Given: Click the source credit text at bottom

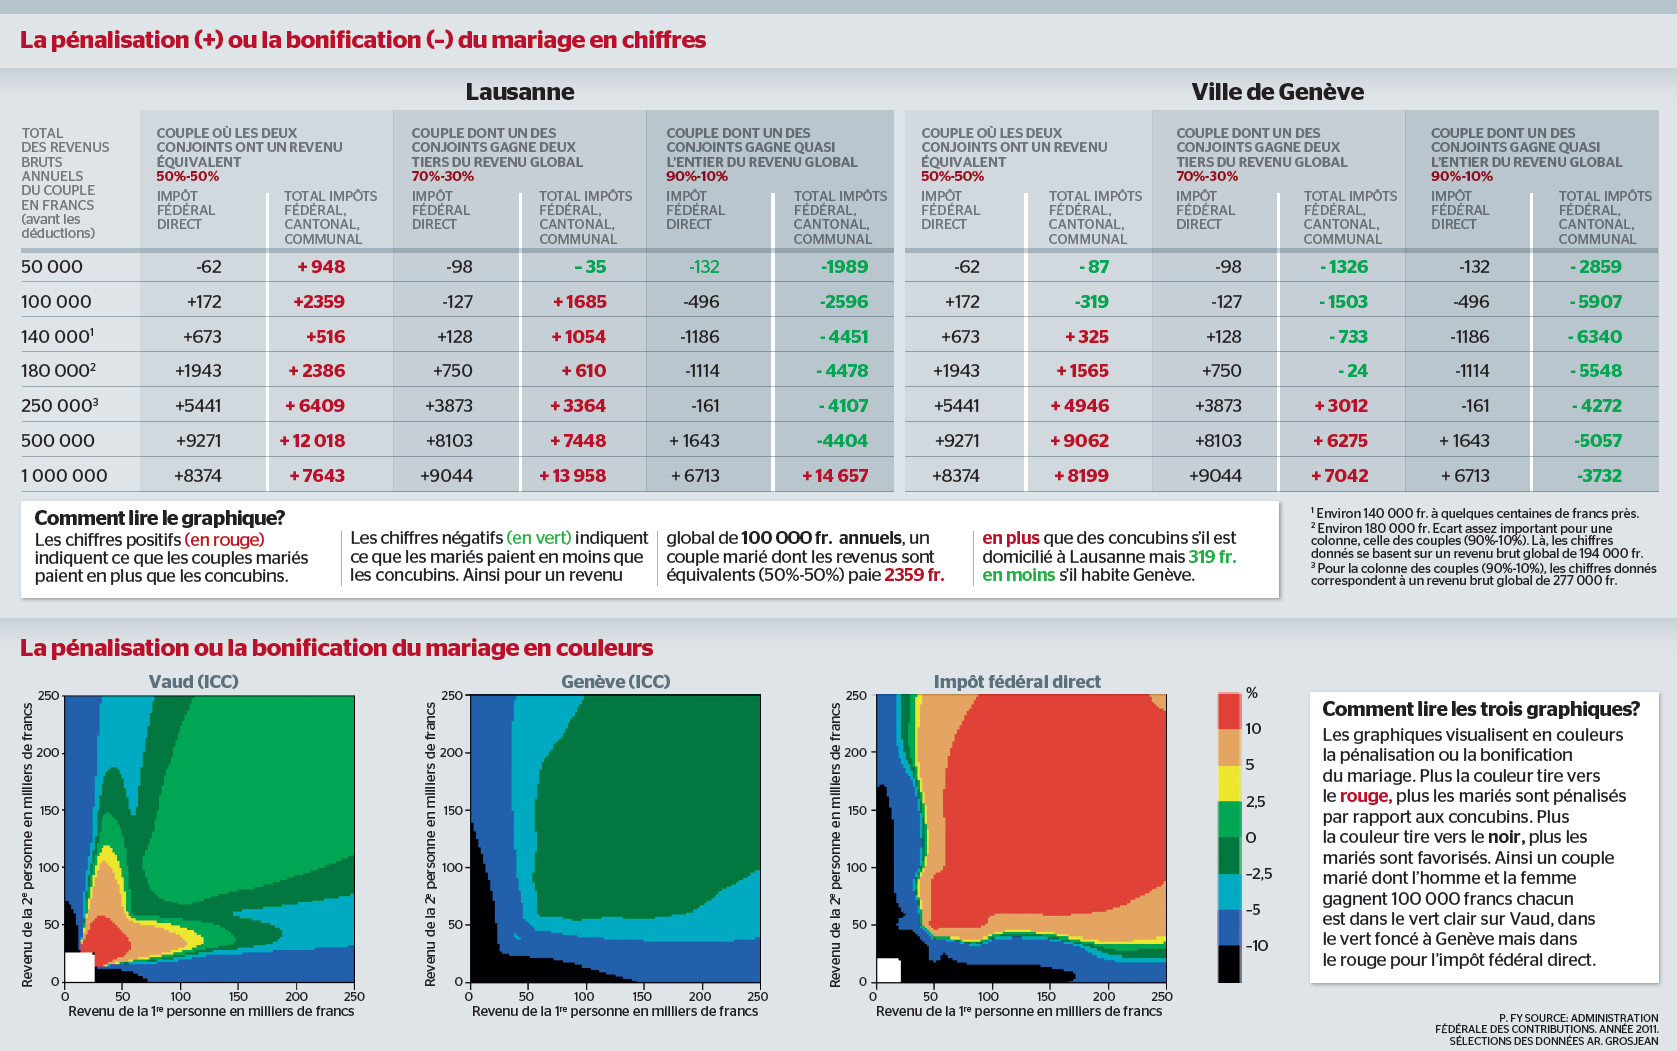Looking at the screenshot, I should 1546,1029.
